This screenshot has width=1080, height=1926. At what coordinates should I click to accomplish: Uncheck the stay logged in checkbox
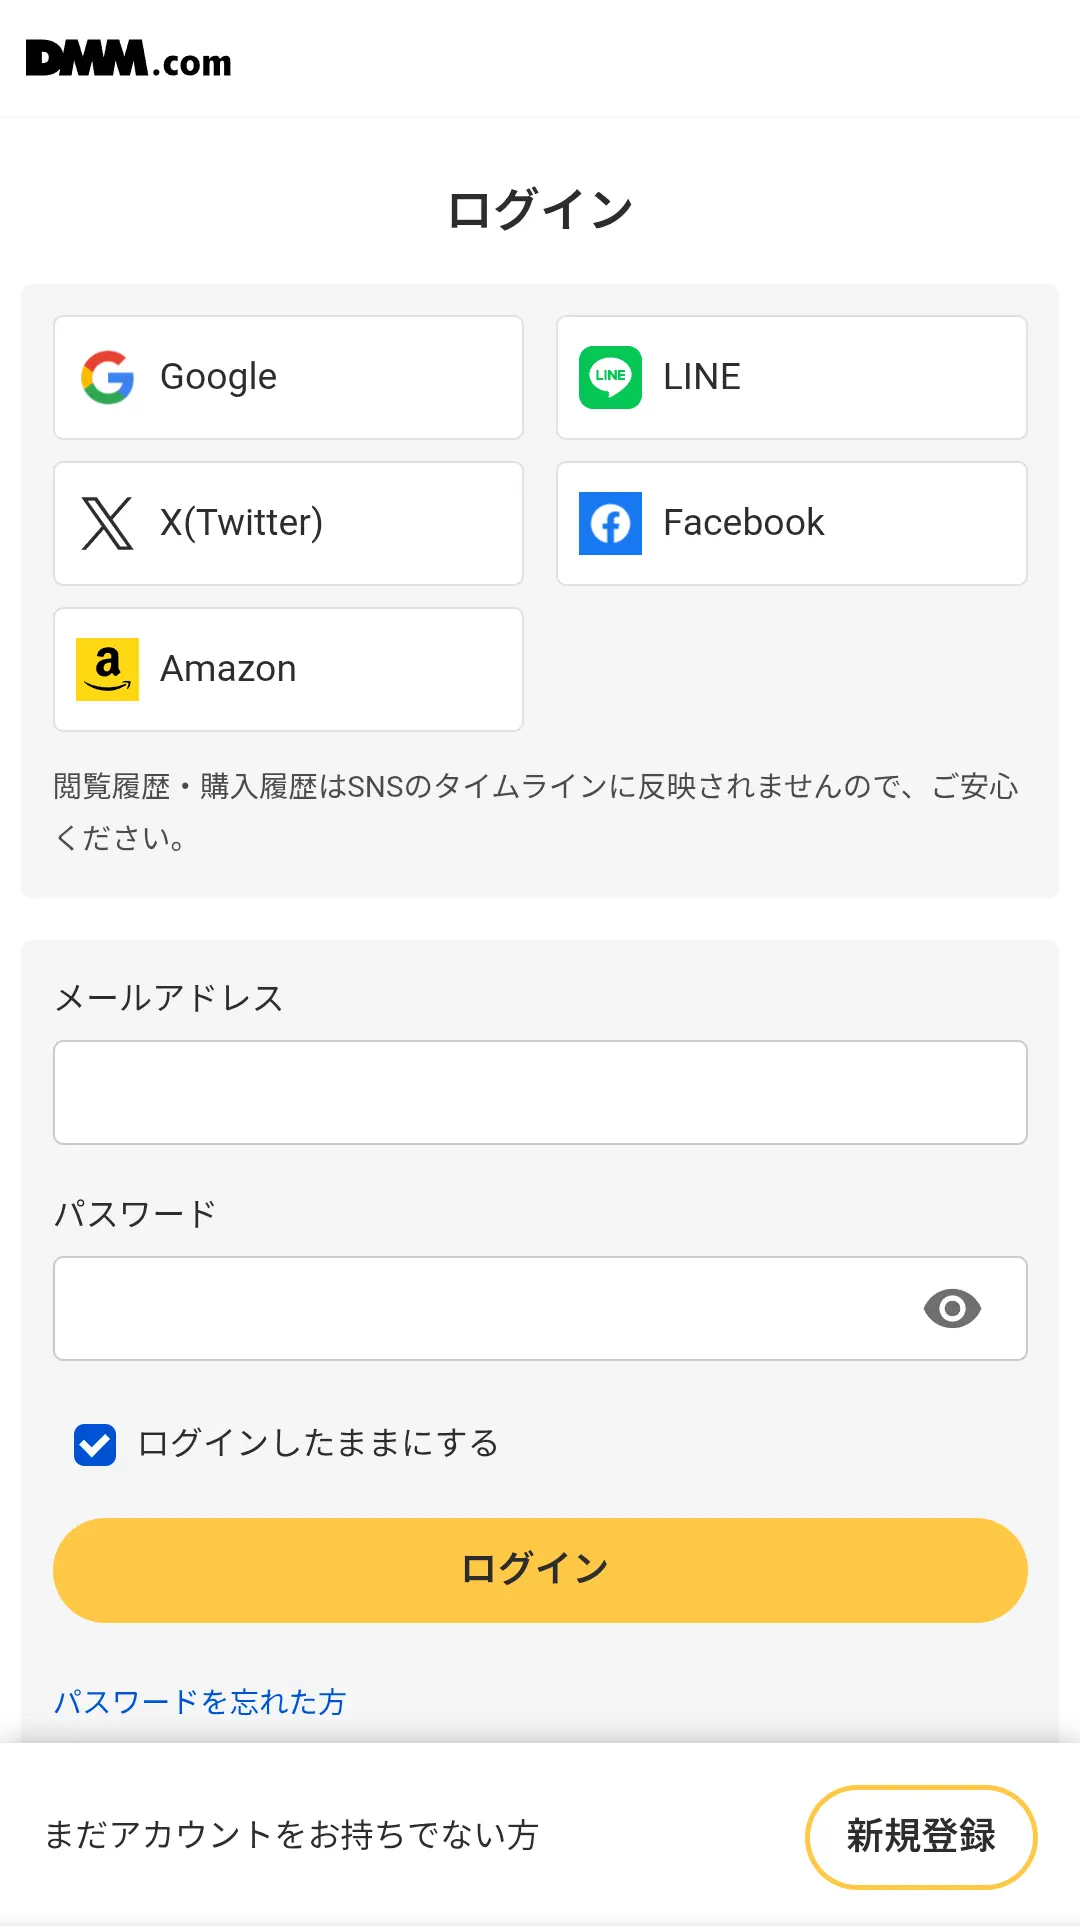(95, 1444)
